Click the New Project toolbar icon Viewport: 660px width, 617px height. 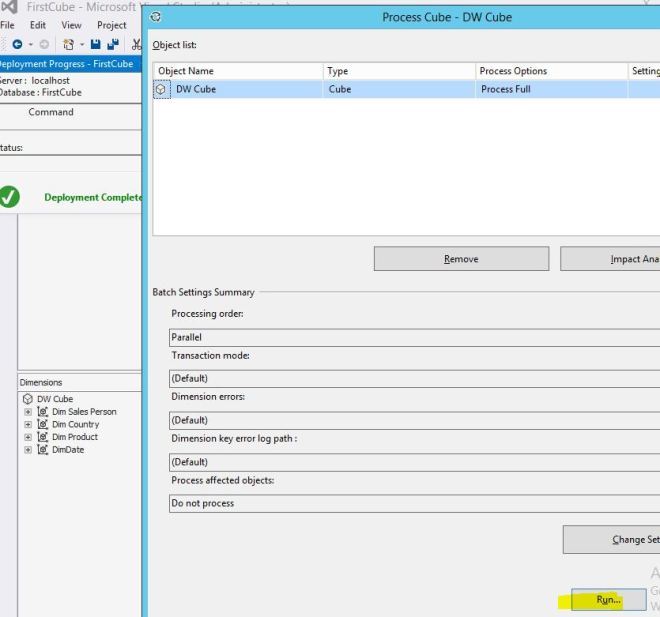click(x=69, y=45)
